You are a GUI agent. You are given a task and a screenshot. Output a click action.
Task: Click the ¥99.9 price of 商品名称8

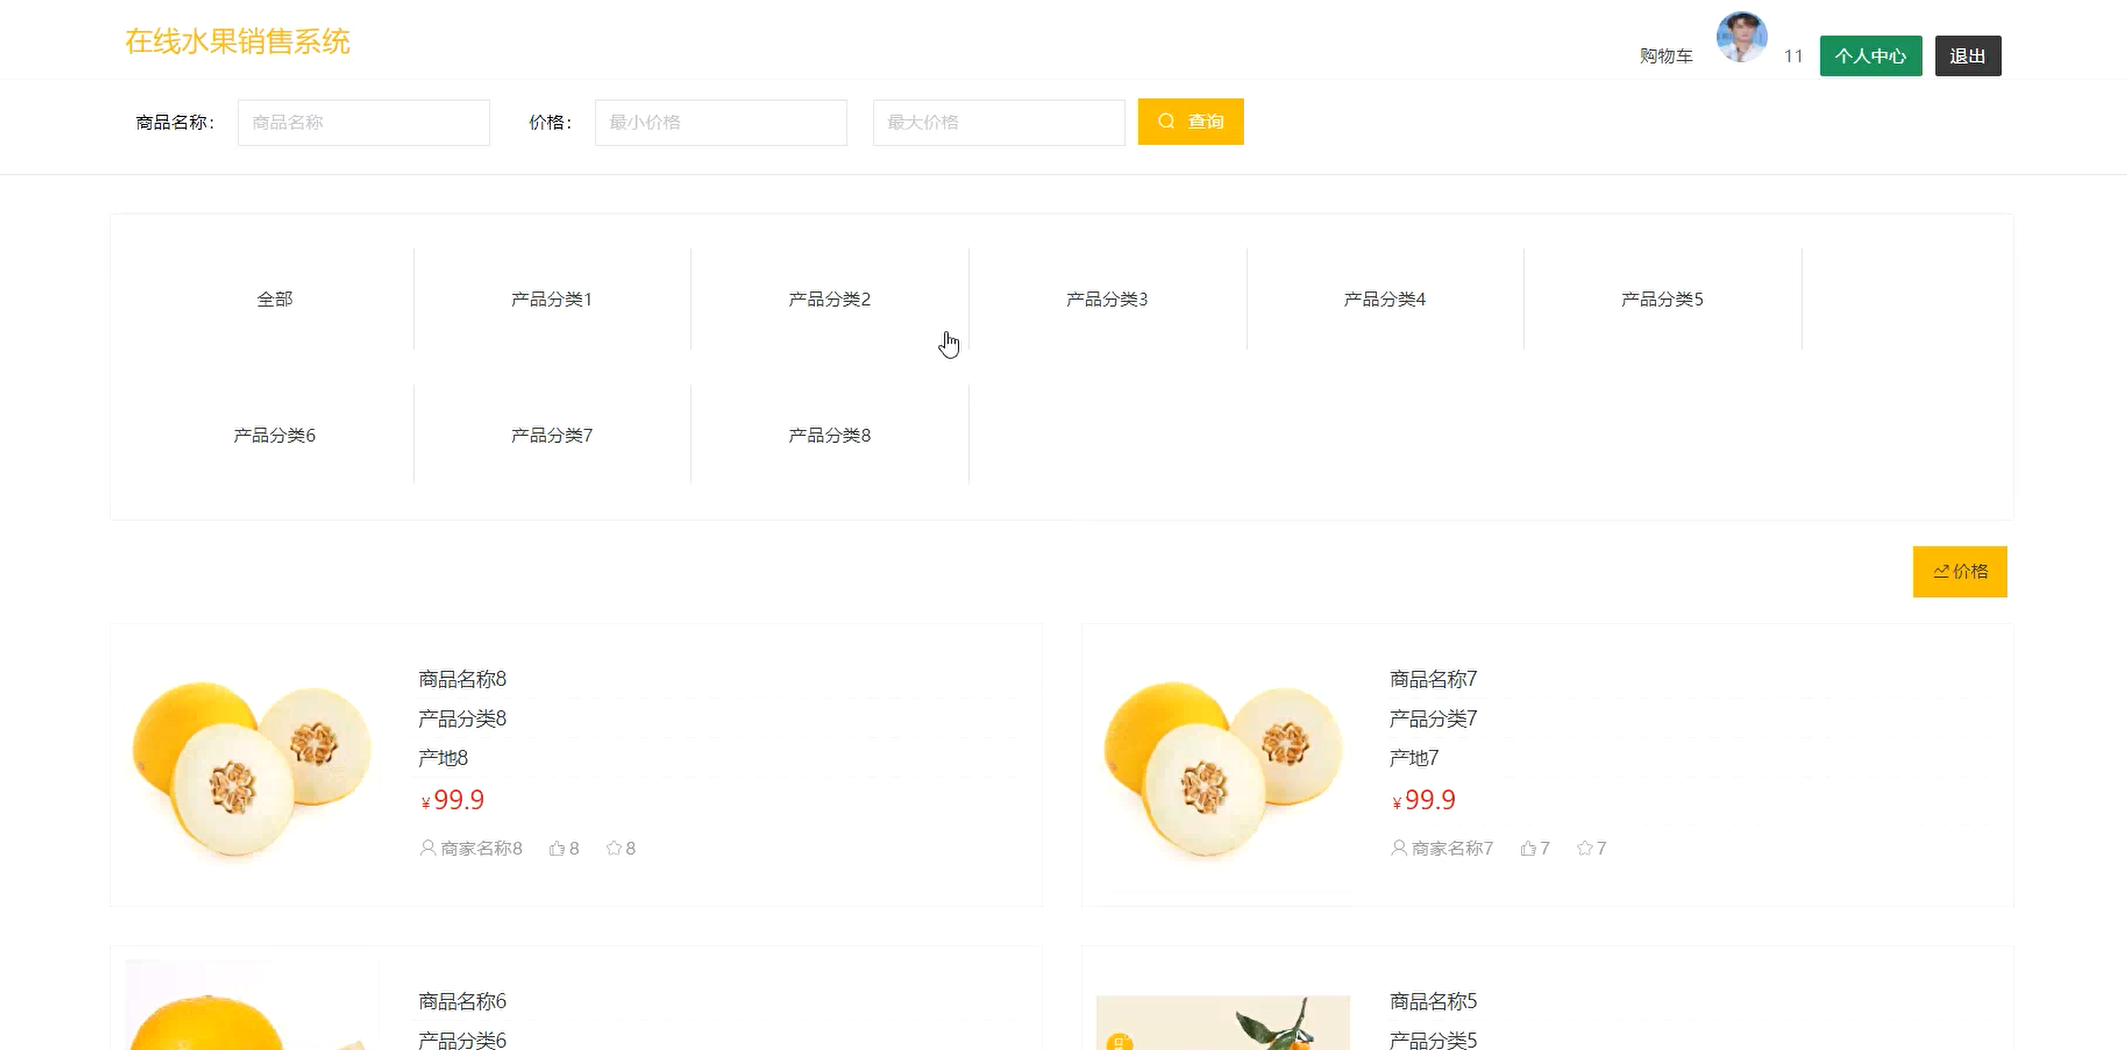tap(453, 800)
